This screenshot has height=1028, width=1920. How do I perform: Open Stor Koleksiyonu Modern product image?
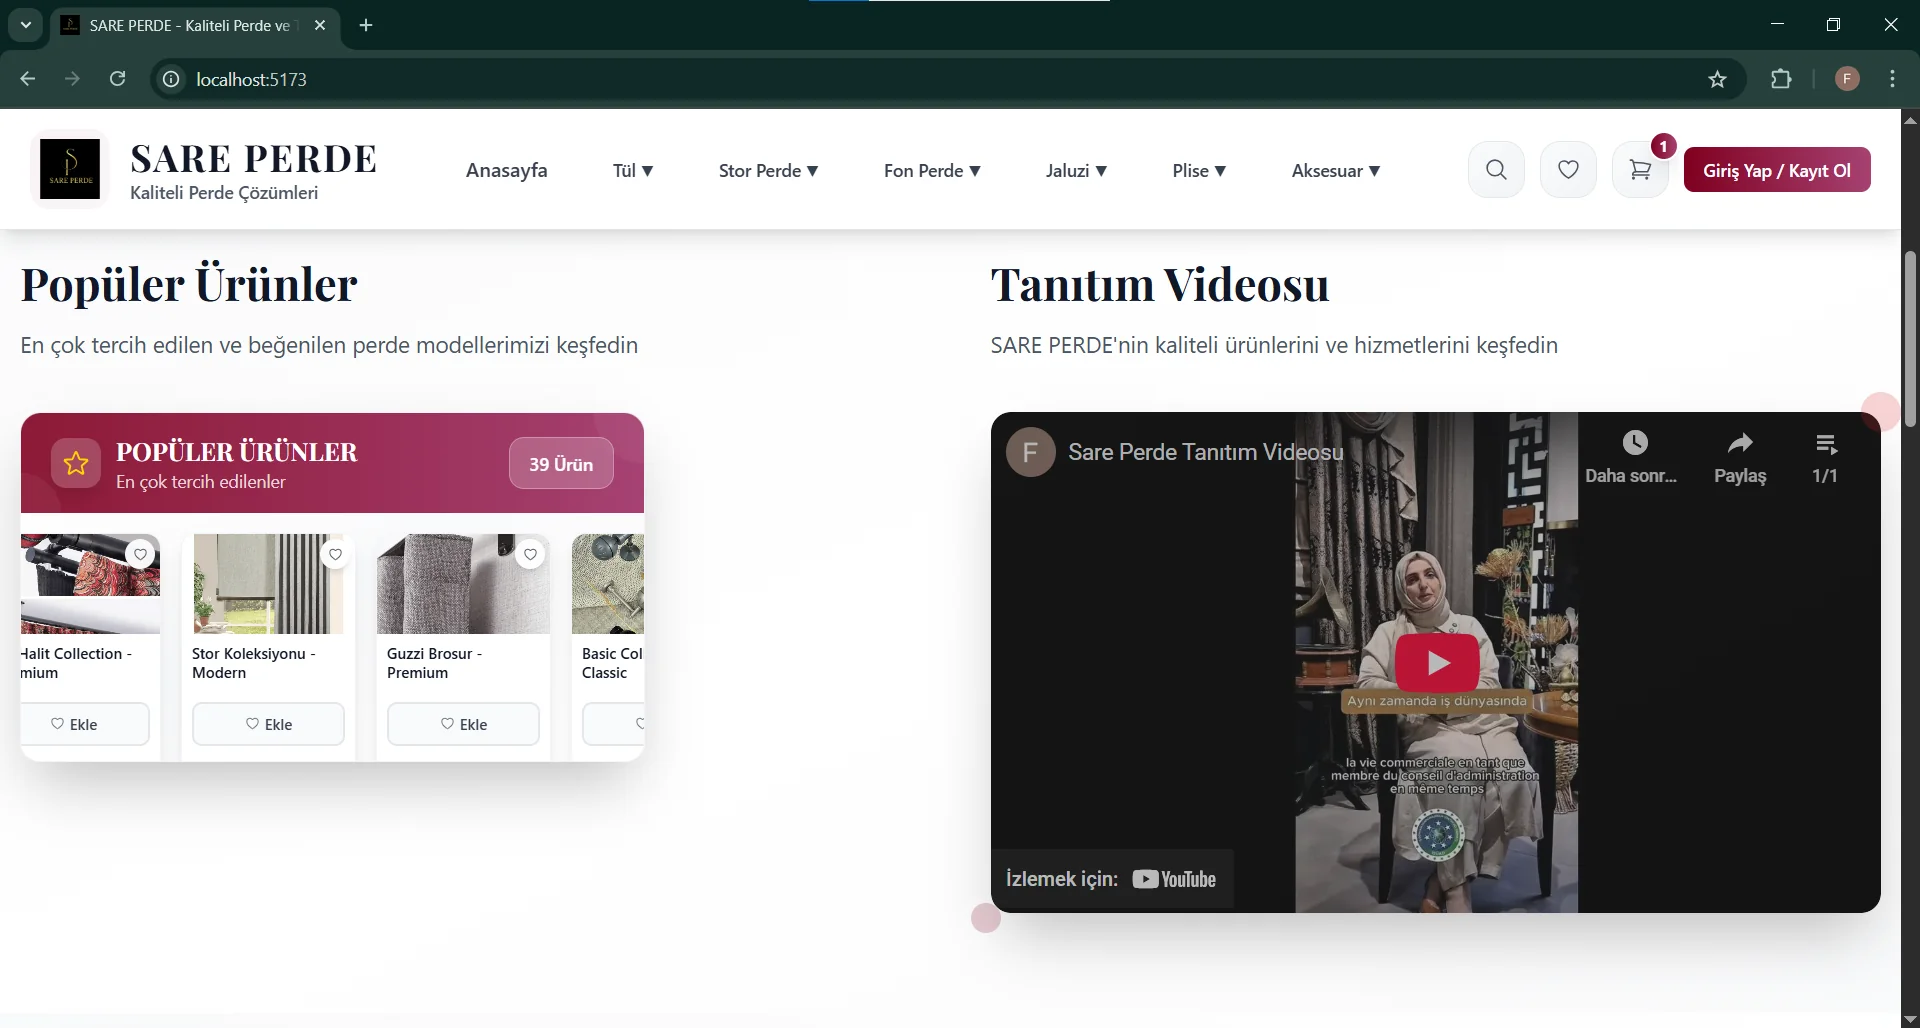click(x=268, y=584)
